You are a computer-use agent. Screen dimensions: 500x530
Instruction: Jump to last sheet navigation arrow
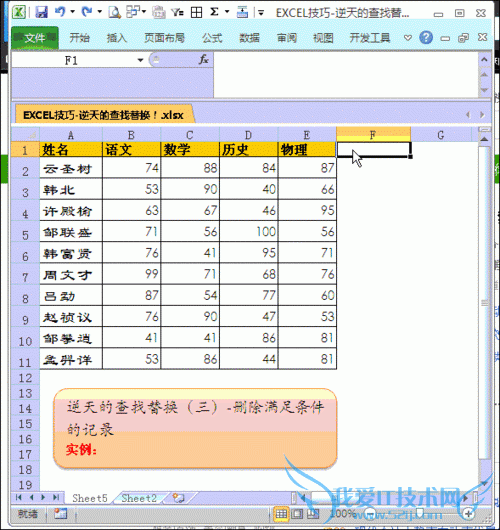click(56, 498)
